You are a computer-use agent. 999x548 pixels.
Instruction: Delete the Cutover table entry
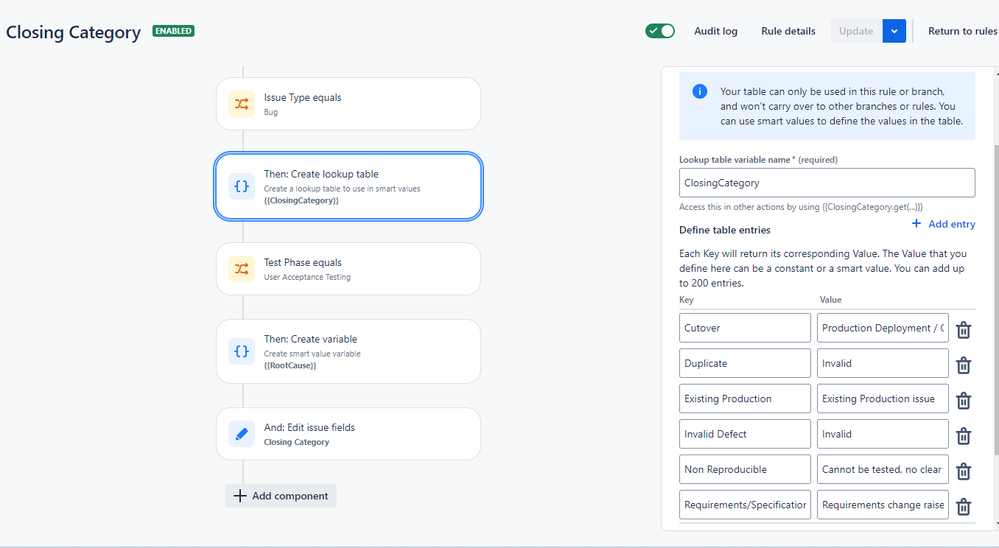point(963,330)
